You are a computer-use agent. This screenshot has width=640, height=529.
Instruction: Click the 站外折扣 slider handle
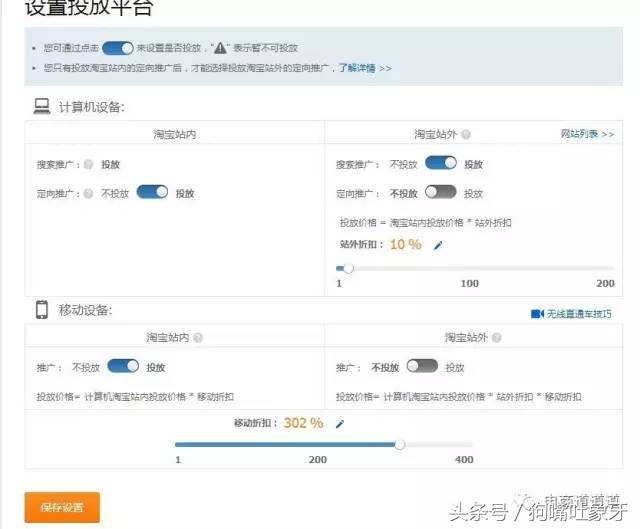click(x=348, y=269)
